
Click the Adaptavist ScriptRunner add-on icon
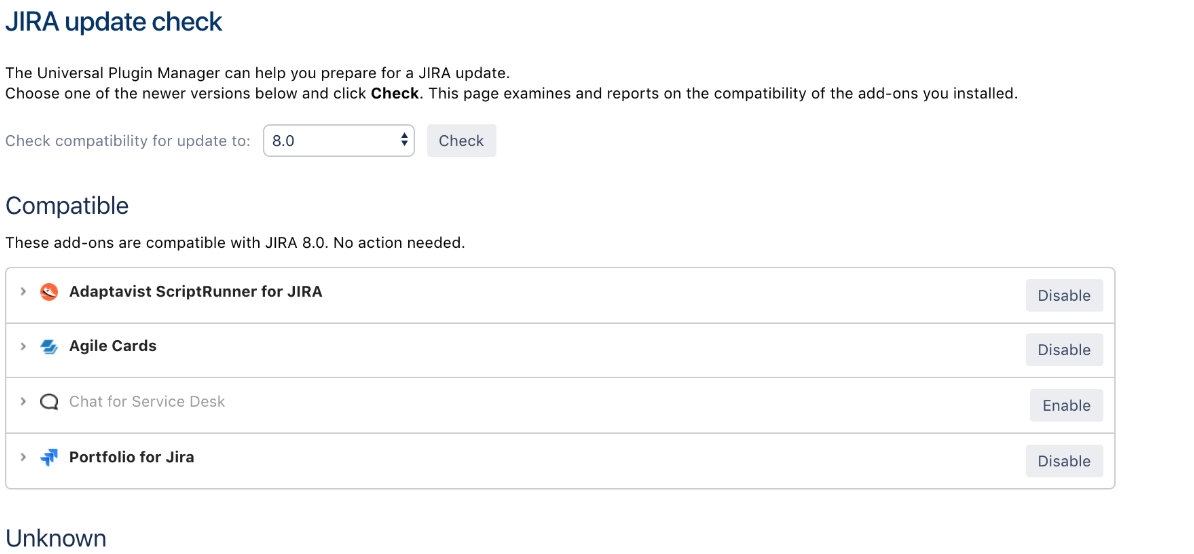(x=49, y=292)
